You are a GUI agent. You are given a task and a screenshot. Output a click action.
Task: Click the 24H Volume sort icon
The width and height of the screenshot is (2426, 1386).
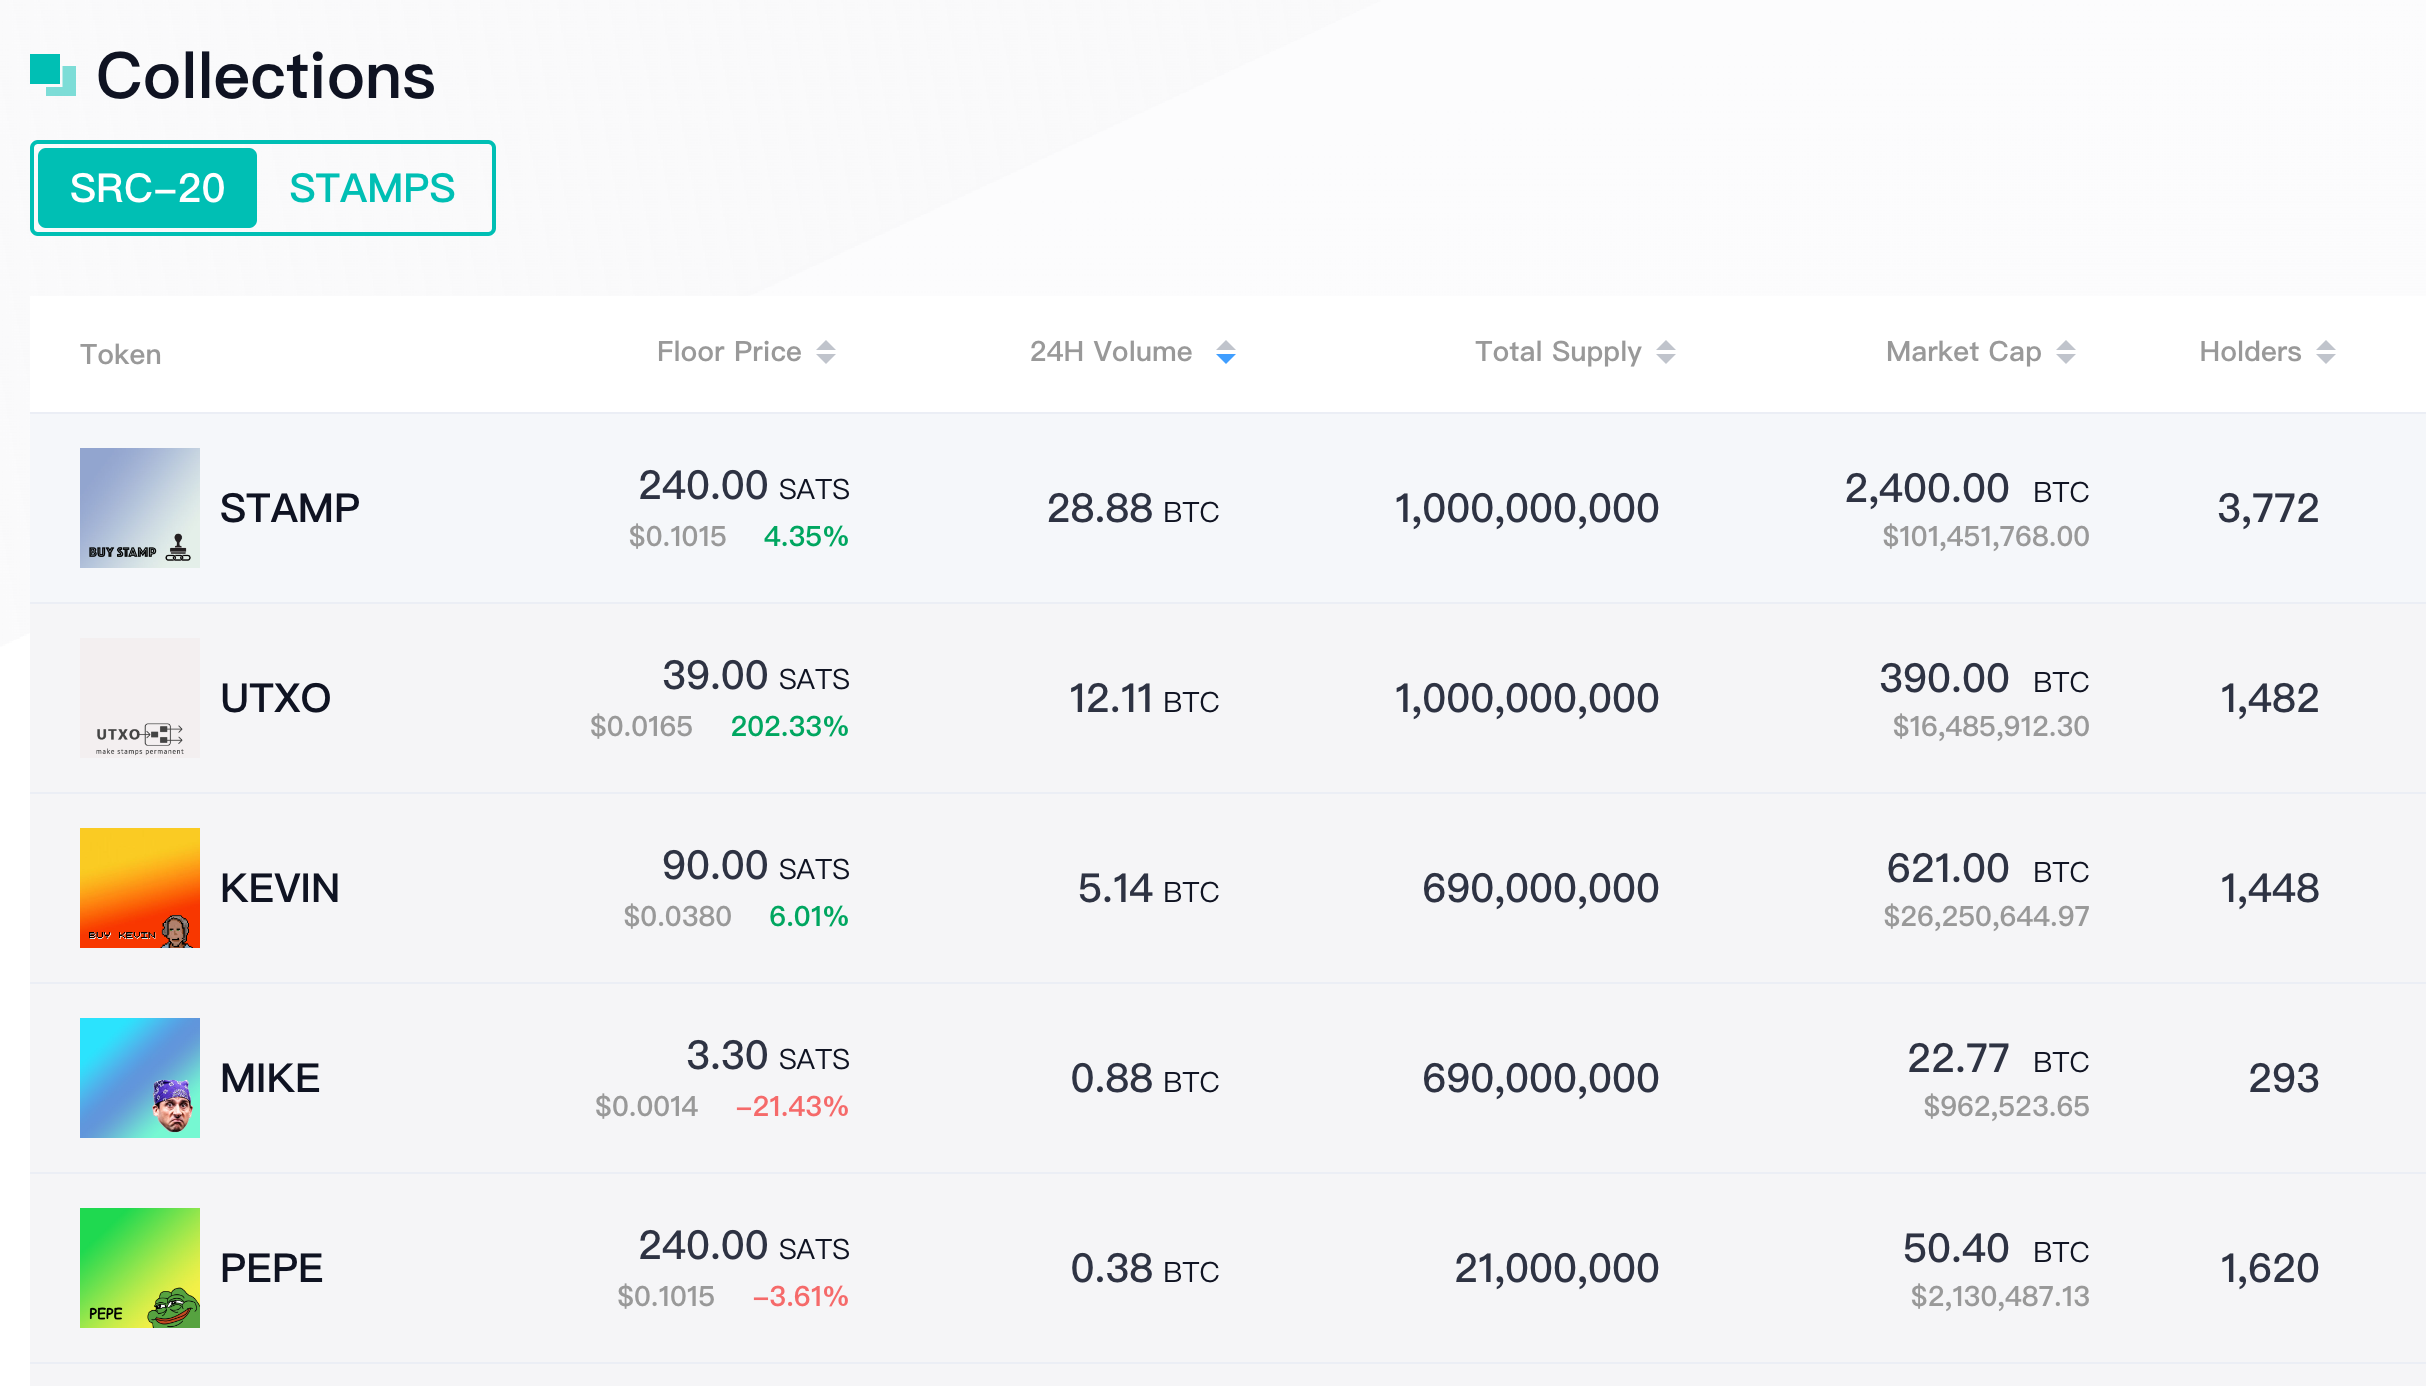pos(1225,352)
